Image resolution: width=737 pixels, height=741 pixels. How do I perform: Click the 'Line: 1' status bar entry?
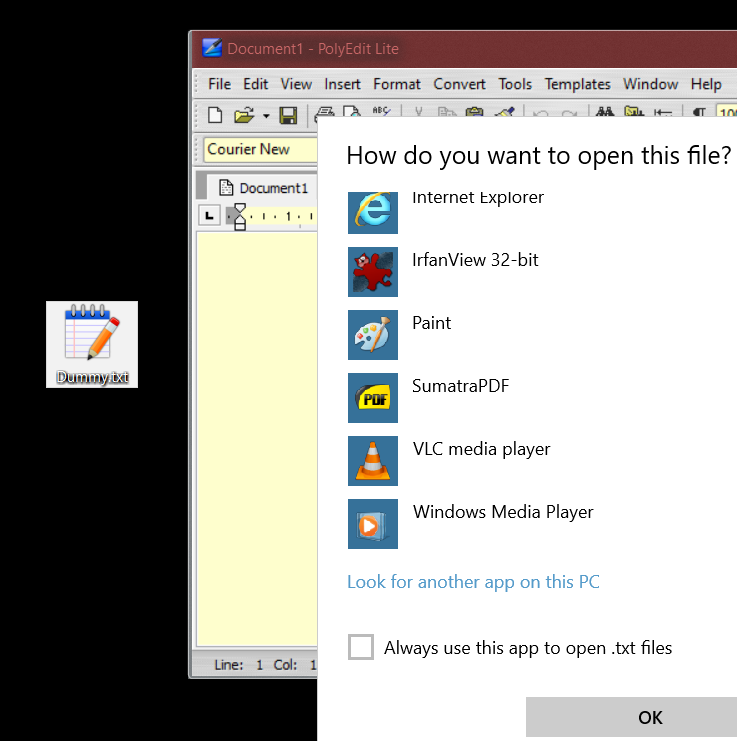[x=239, y=665]
